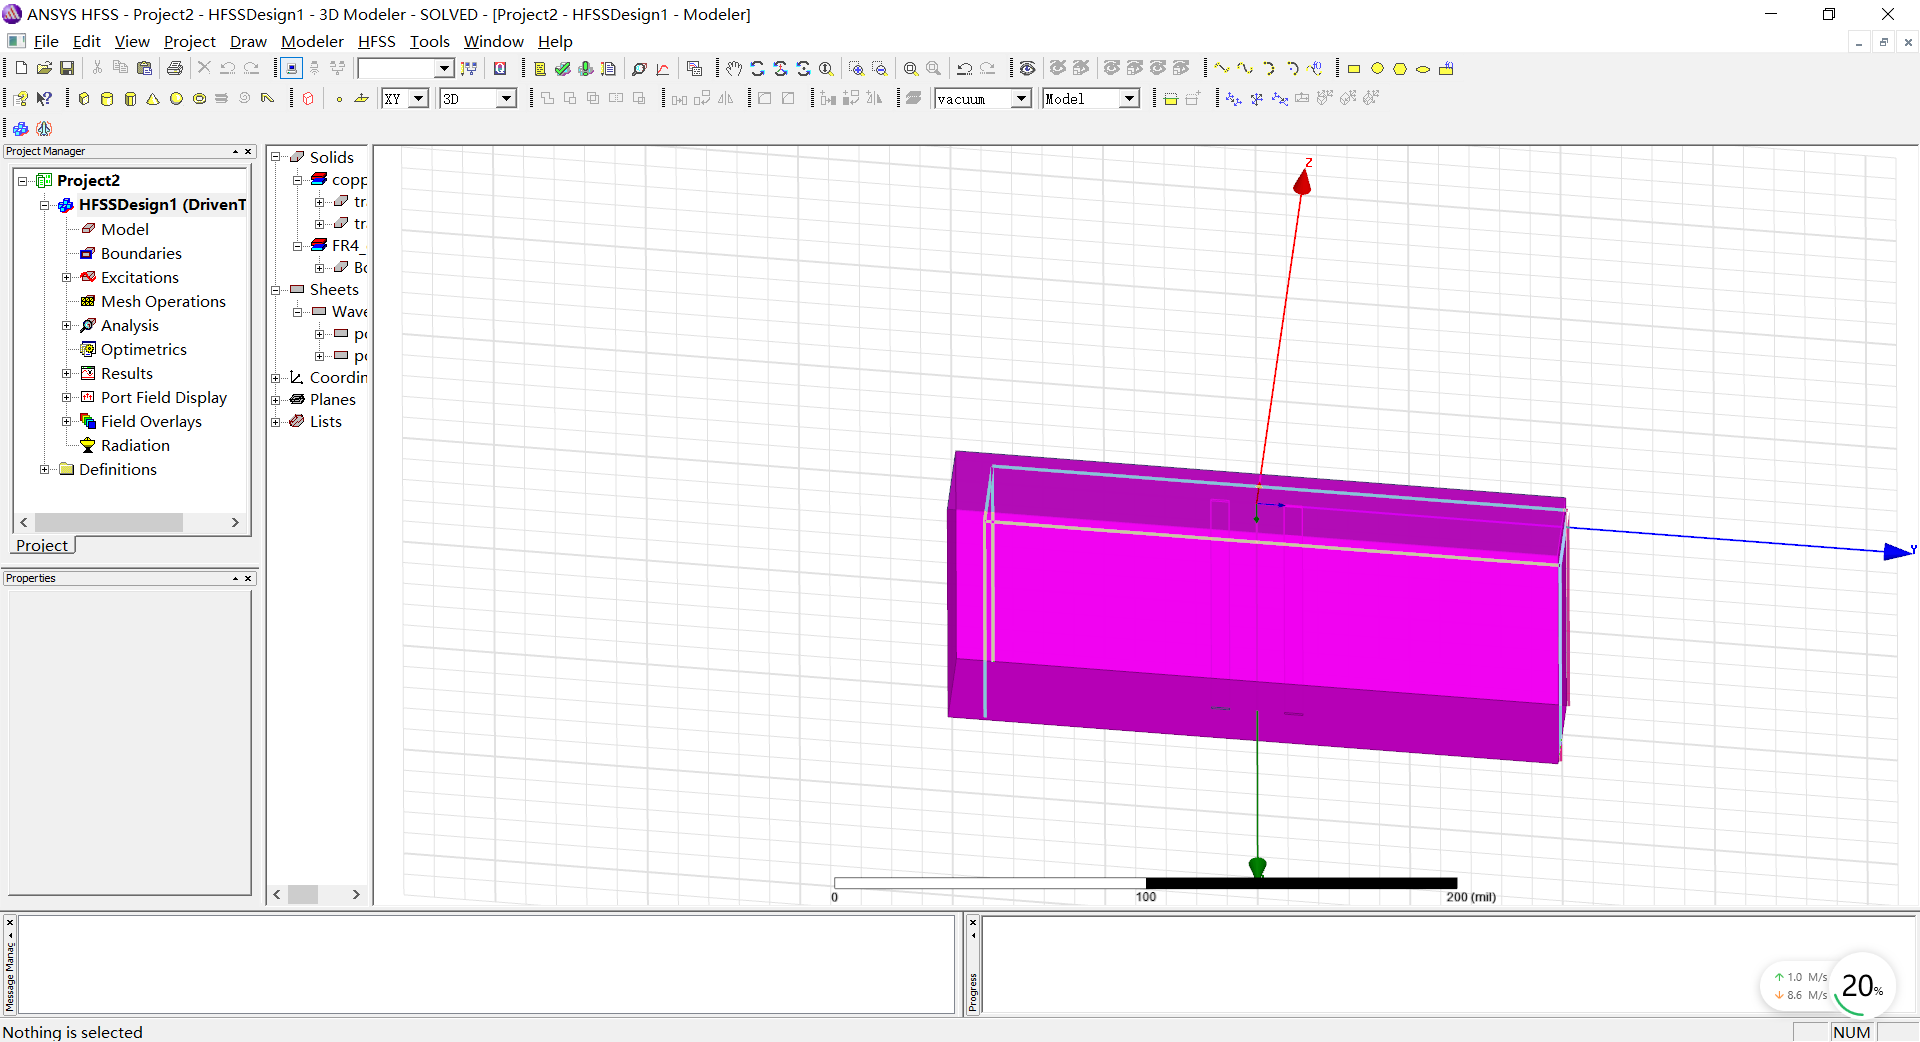
Task: Click the What's This help arrow icon
Action: (x=44, y=98)
